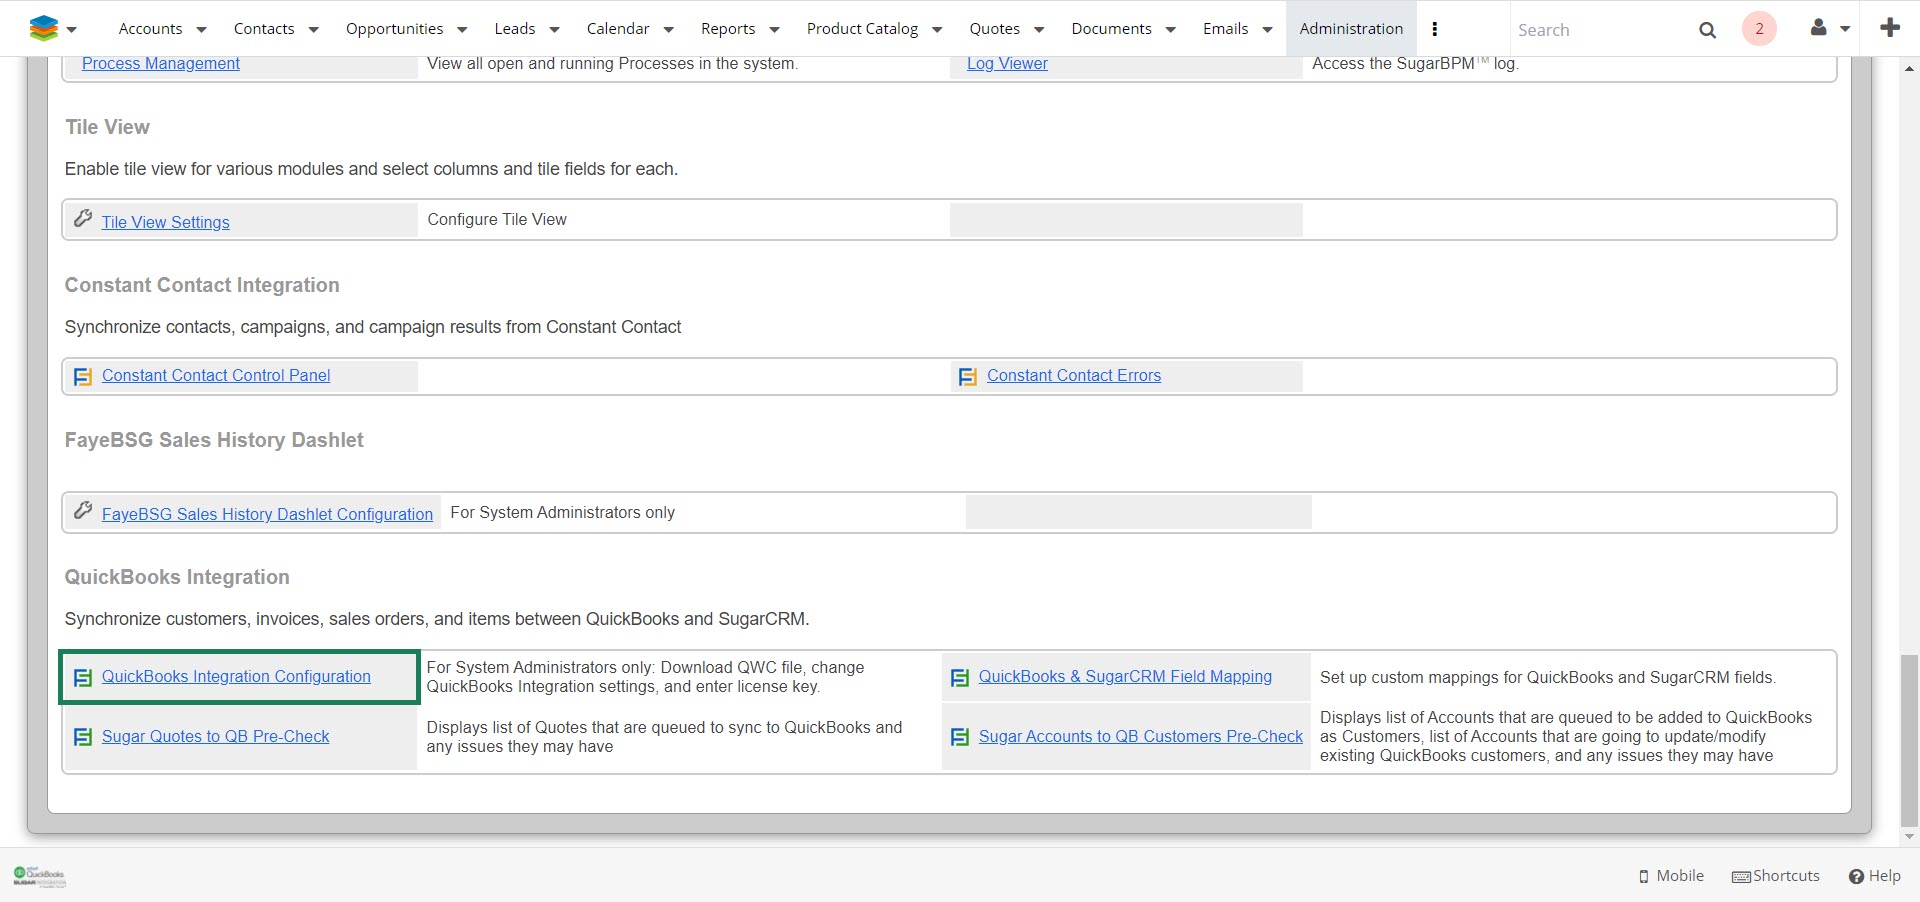The width and height of the screenshot is (1920, 902).
Task: Click the vertical scrollbar thumb
Action: (x=1909, y=740)
